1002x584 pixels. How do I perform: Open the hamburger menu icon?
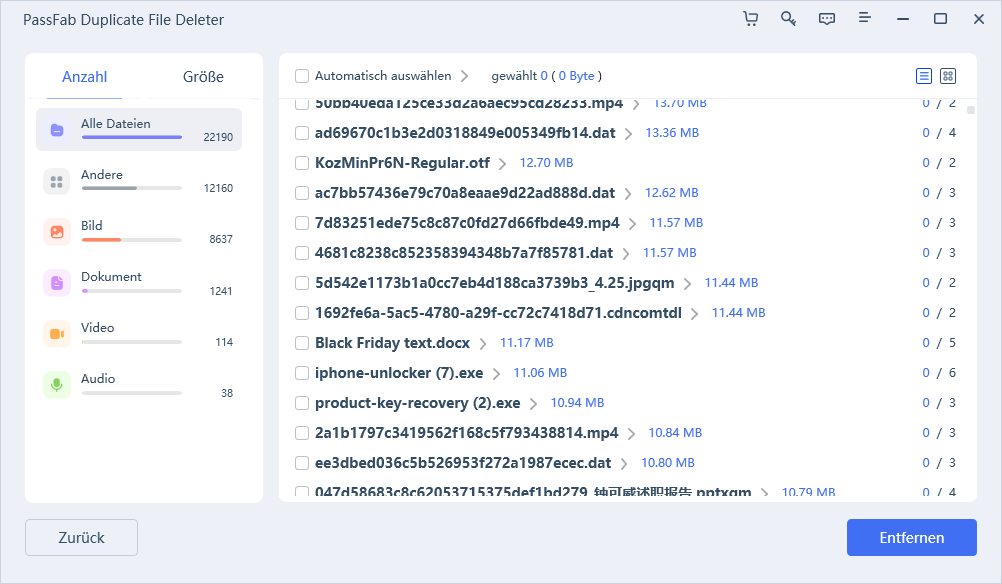click(x=865, y=19)
